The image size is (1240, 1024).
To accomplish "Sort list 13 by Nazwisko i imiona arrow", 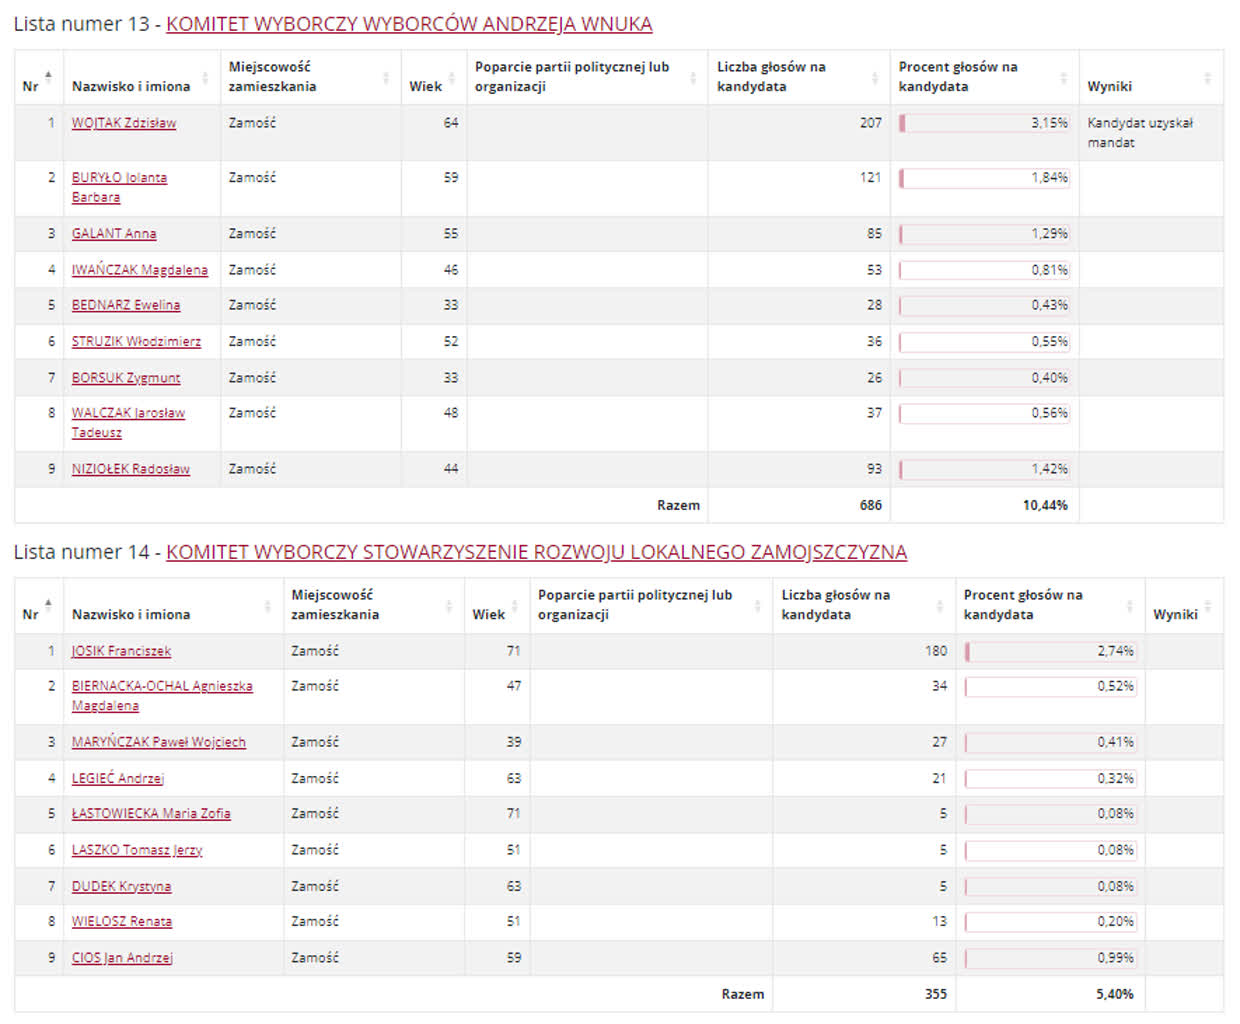I will [206, 77].
